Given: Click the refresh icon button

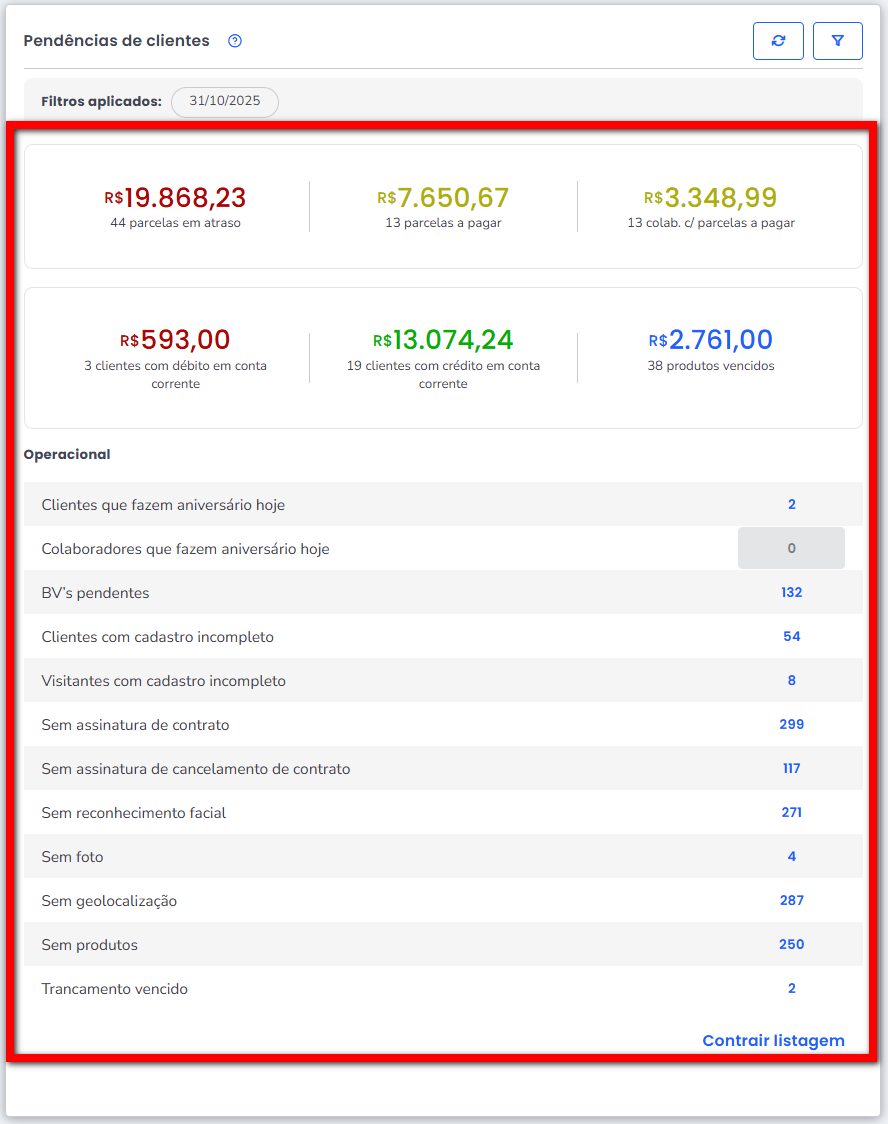Looking at the screenshot, I should [x=778, y=41].
